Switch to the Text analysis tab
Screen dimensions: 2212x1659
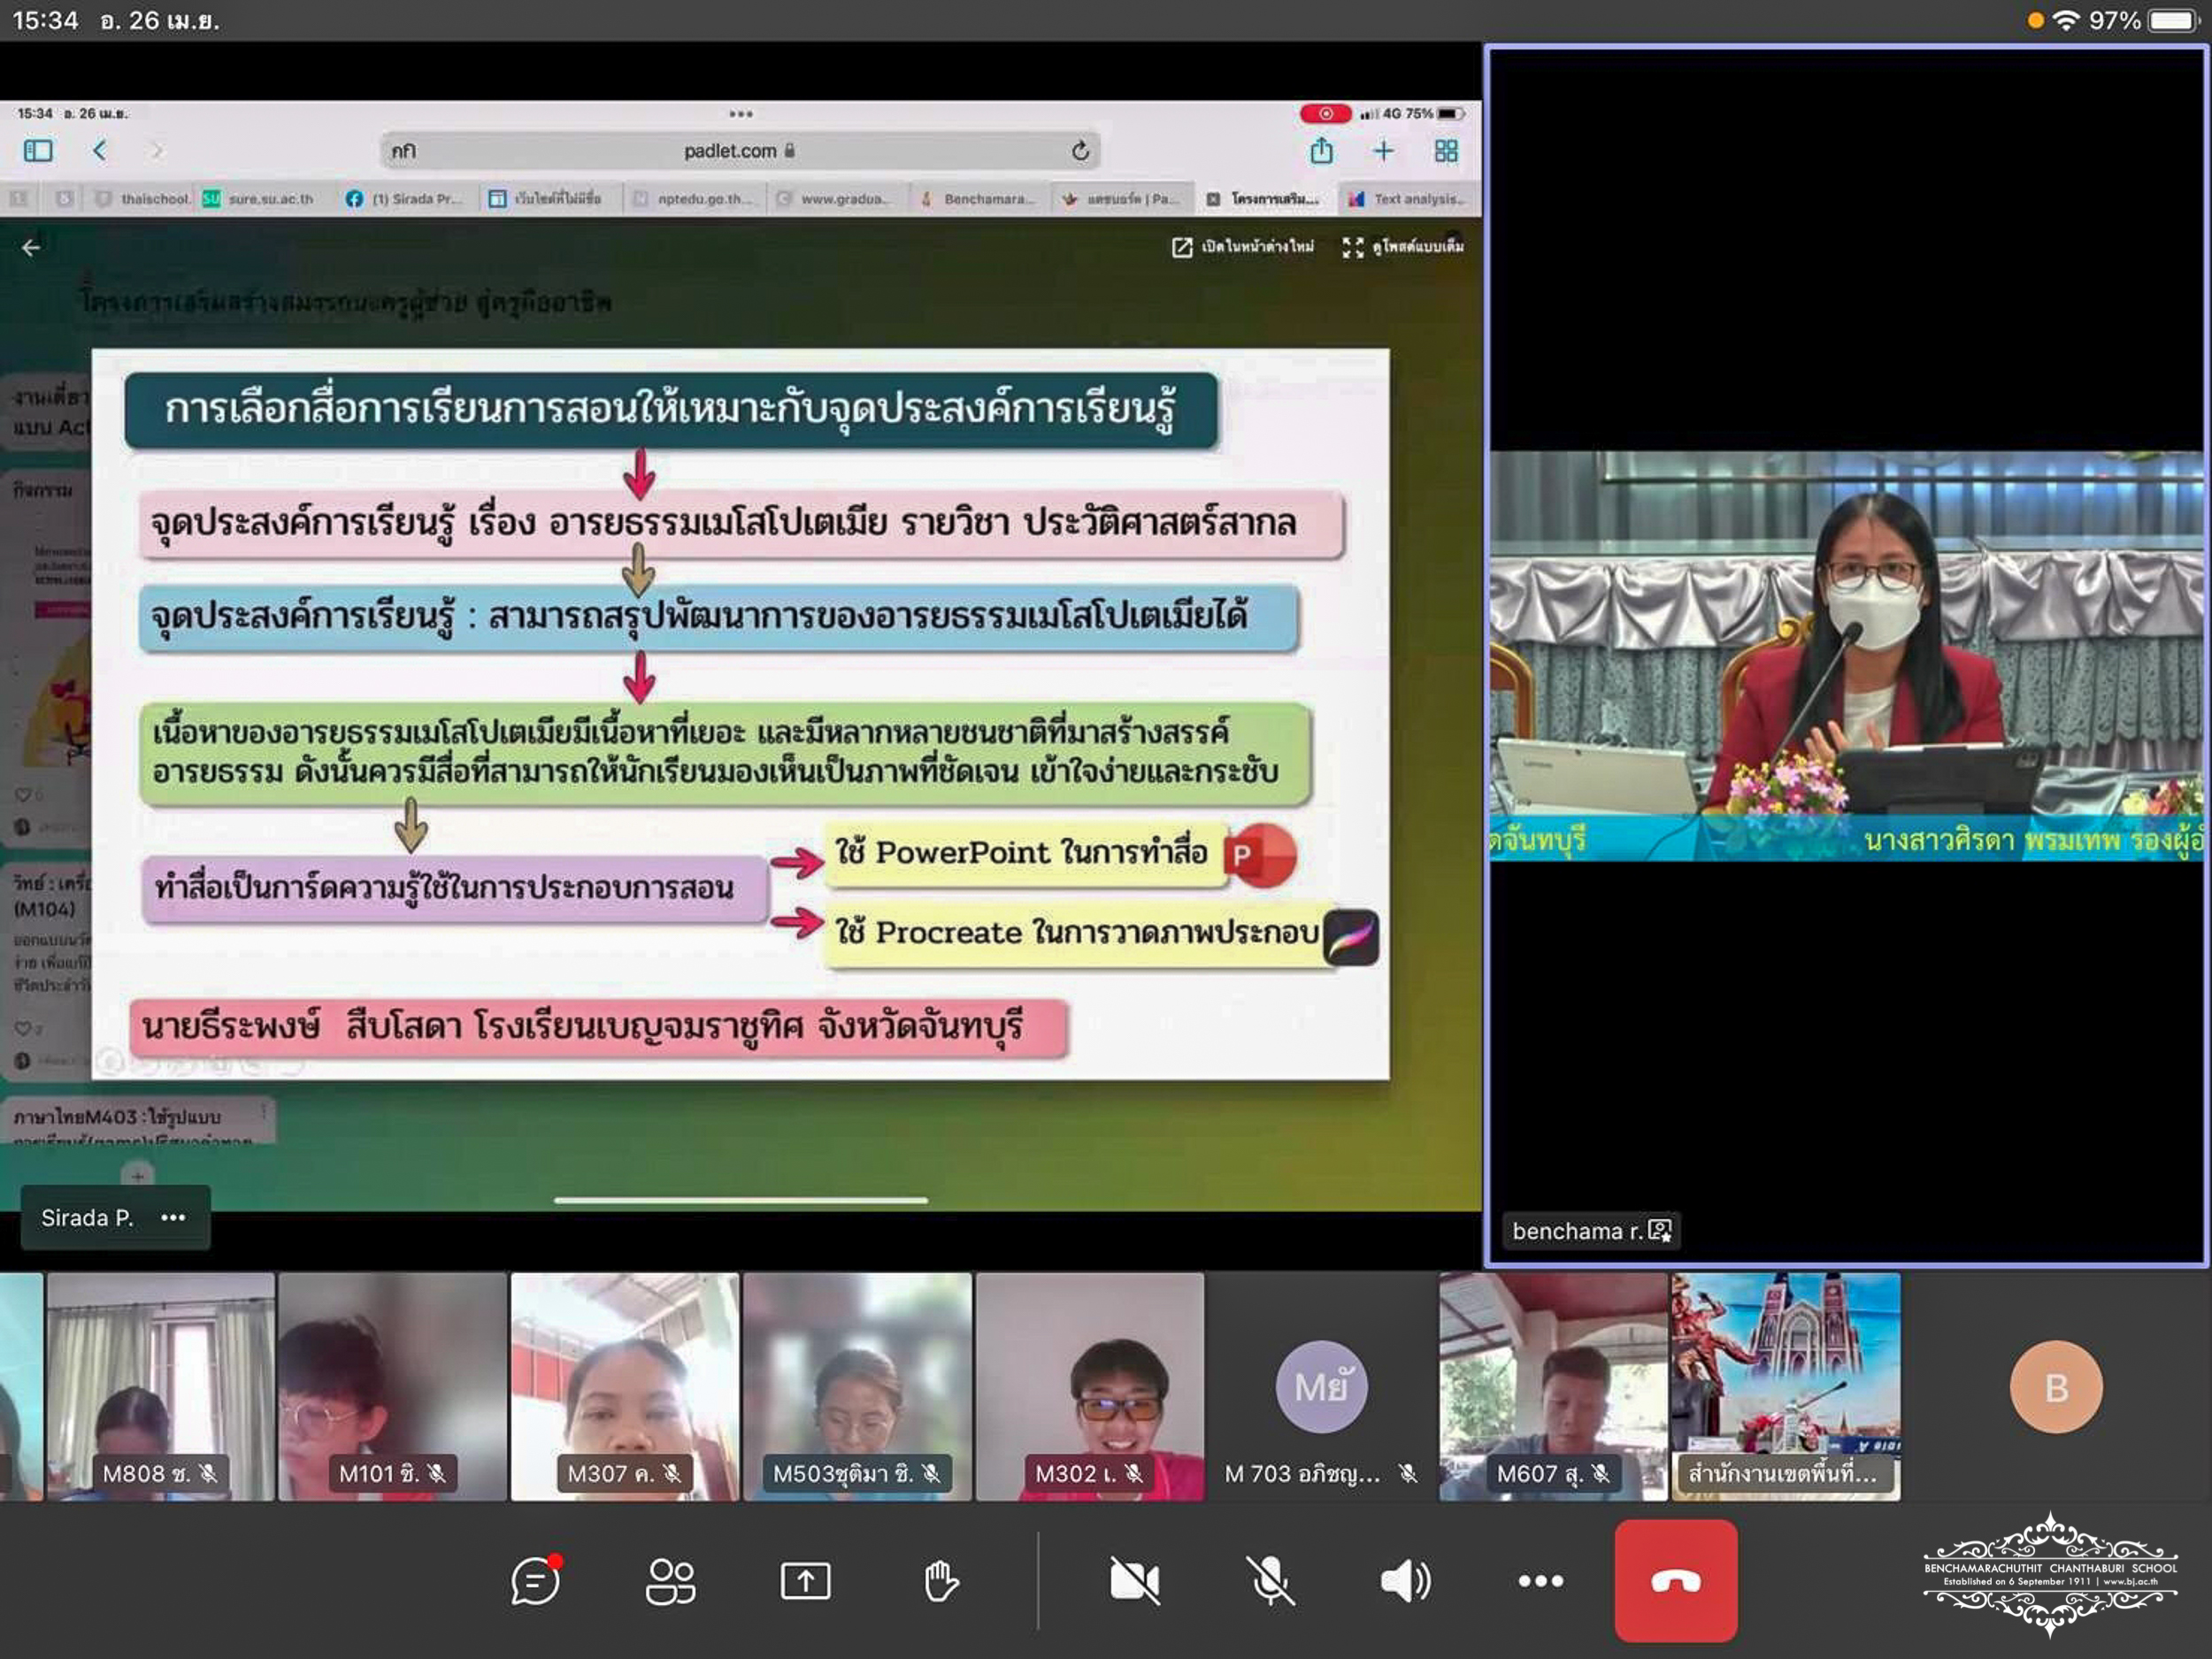coord(1408,199)
